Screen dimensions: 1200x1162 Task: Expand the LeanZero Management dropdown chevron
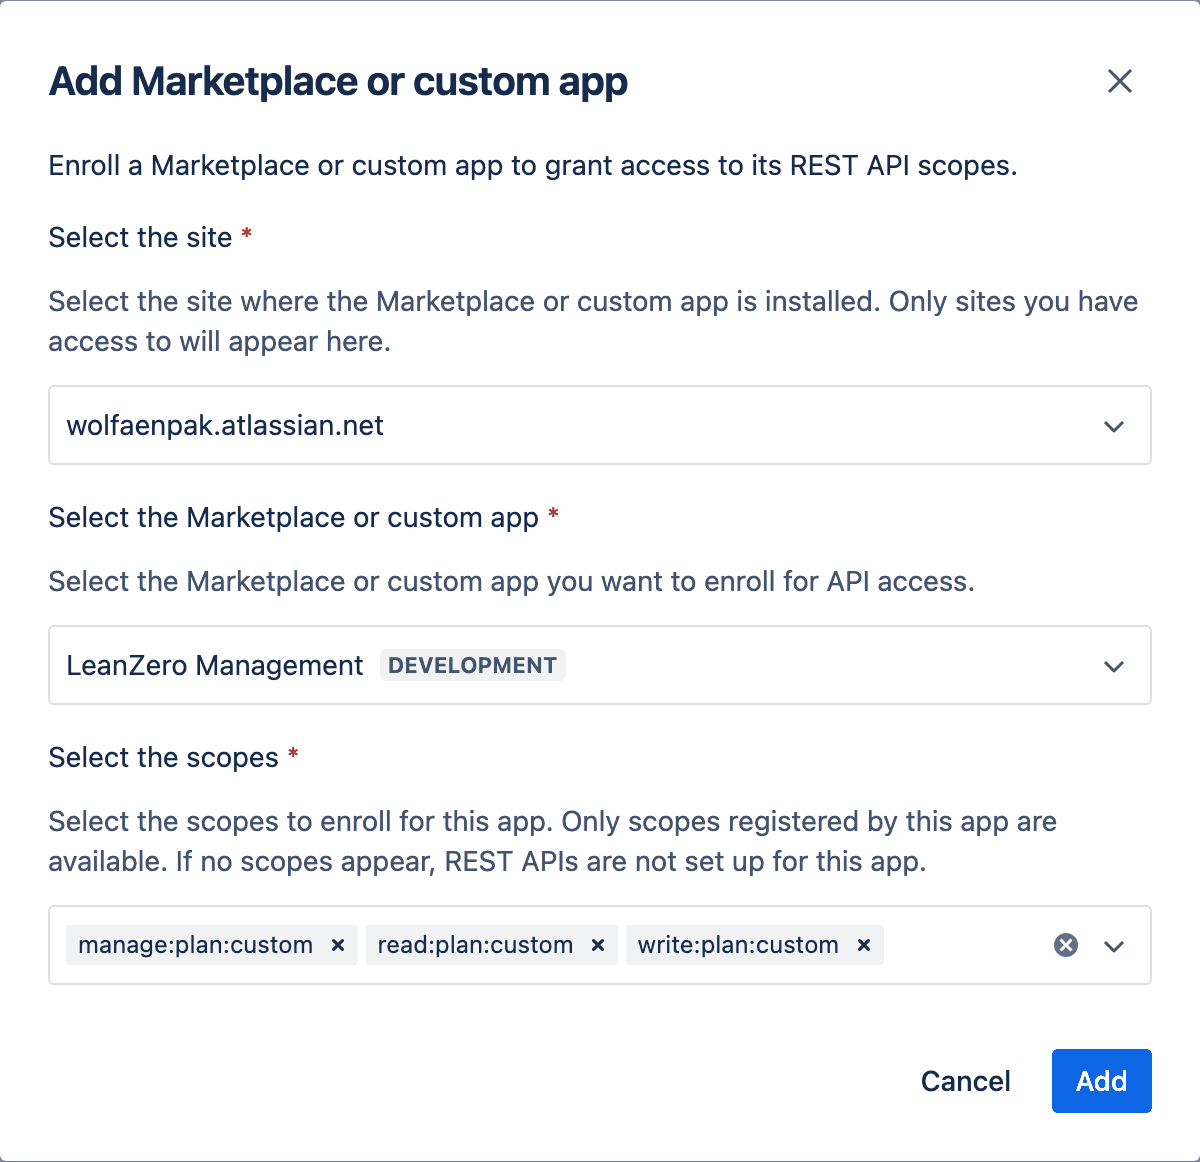click(x=1114, y=666)
